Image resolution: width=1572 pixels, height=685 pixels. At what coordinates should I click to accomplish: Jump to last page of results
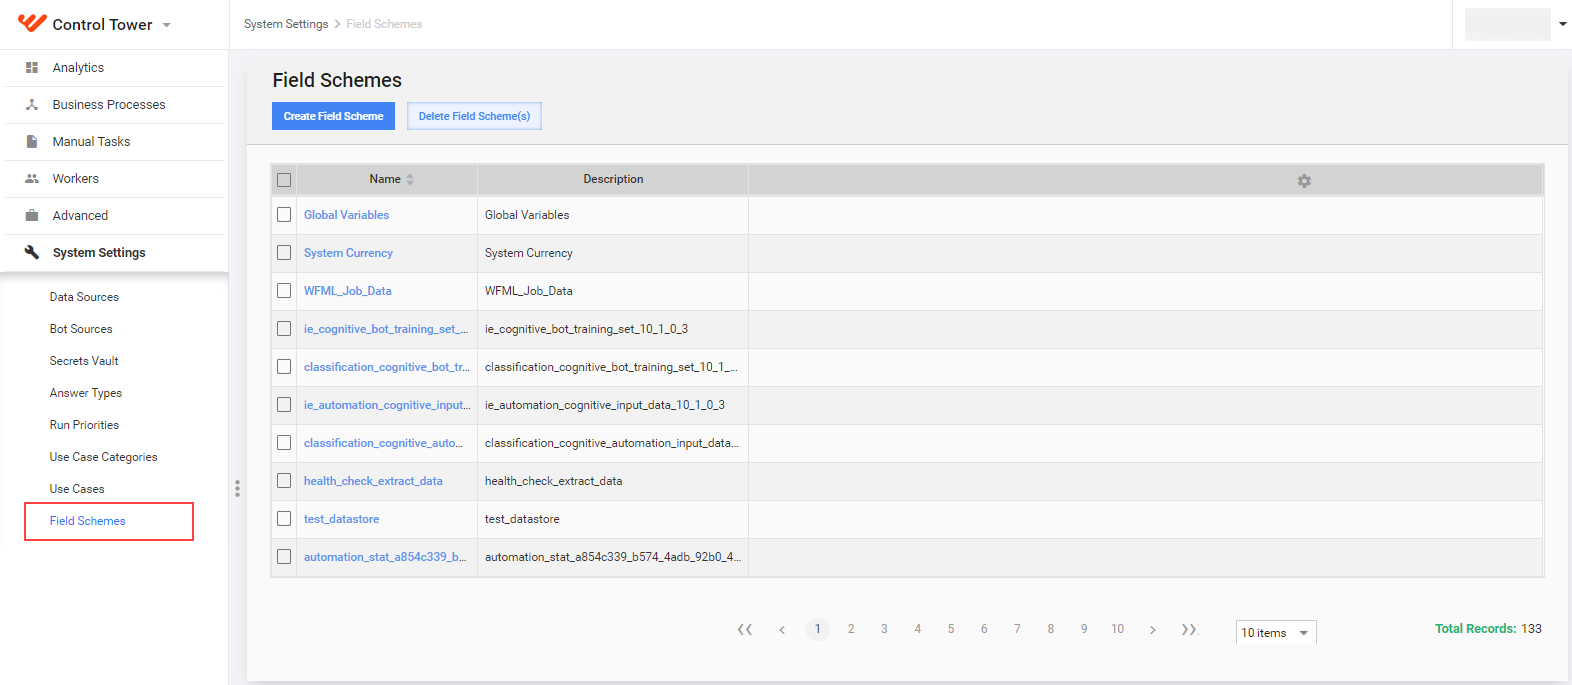pos(1189,630)
